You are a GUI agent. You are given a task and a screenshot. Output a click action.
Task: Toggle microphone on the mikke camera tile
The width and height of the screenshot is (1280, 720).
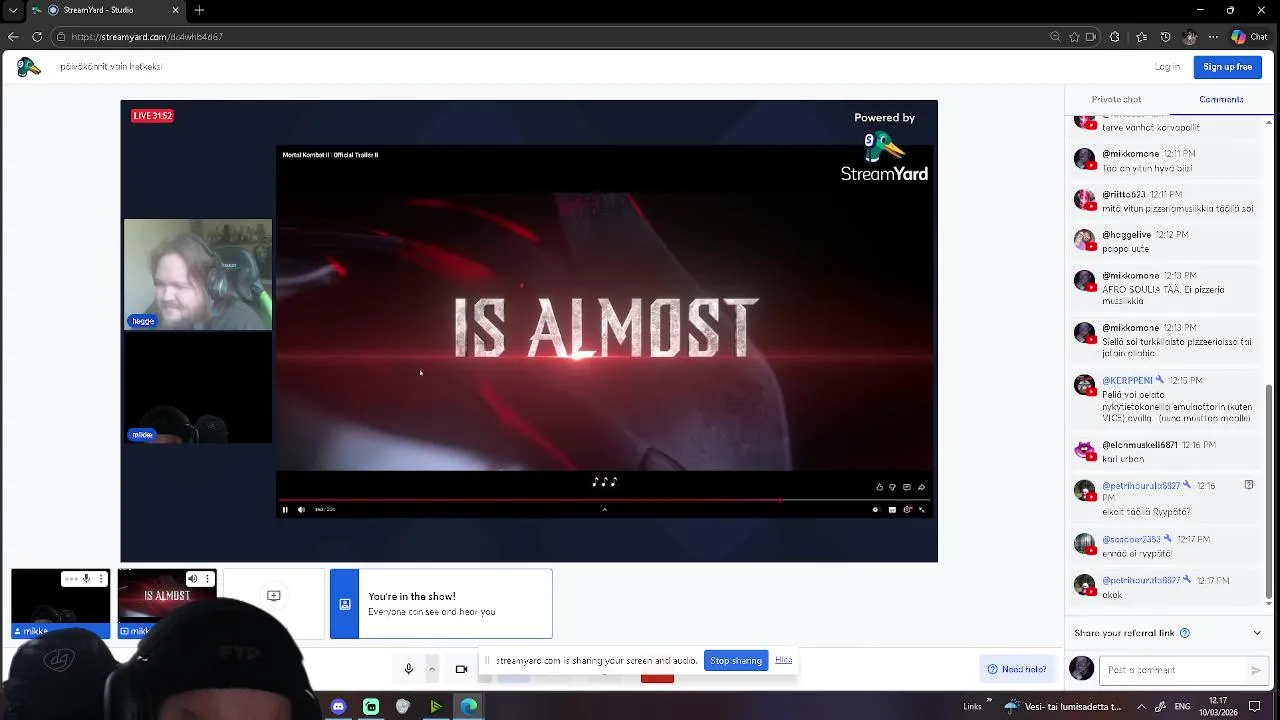pyautogui.click(x=86, y=579)
